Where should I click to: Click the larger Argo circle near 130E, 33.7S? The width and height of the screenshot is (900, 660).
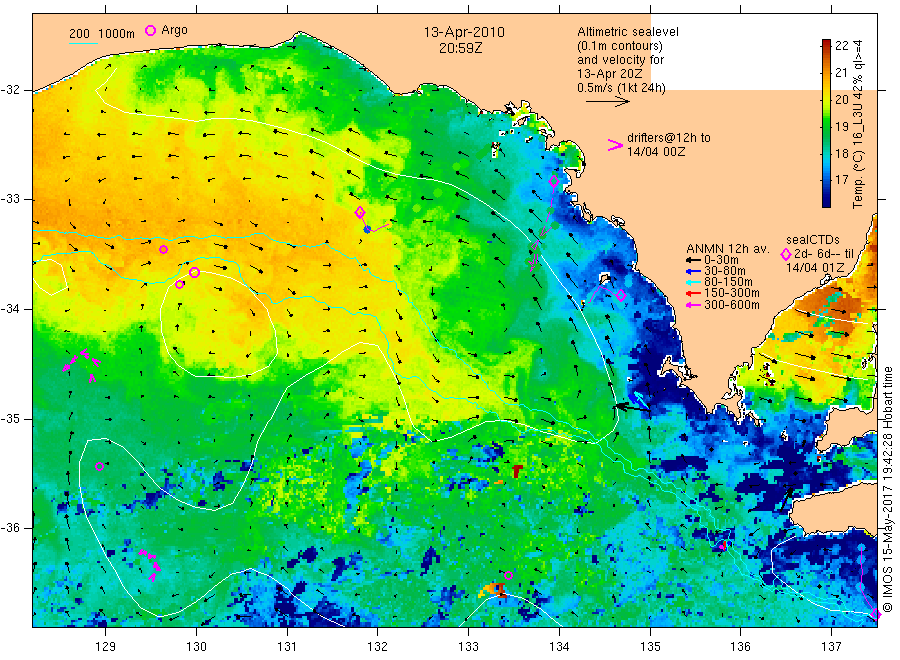(x=195, y=273)
